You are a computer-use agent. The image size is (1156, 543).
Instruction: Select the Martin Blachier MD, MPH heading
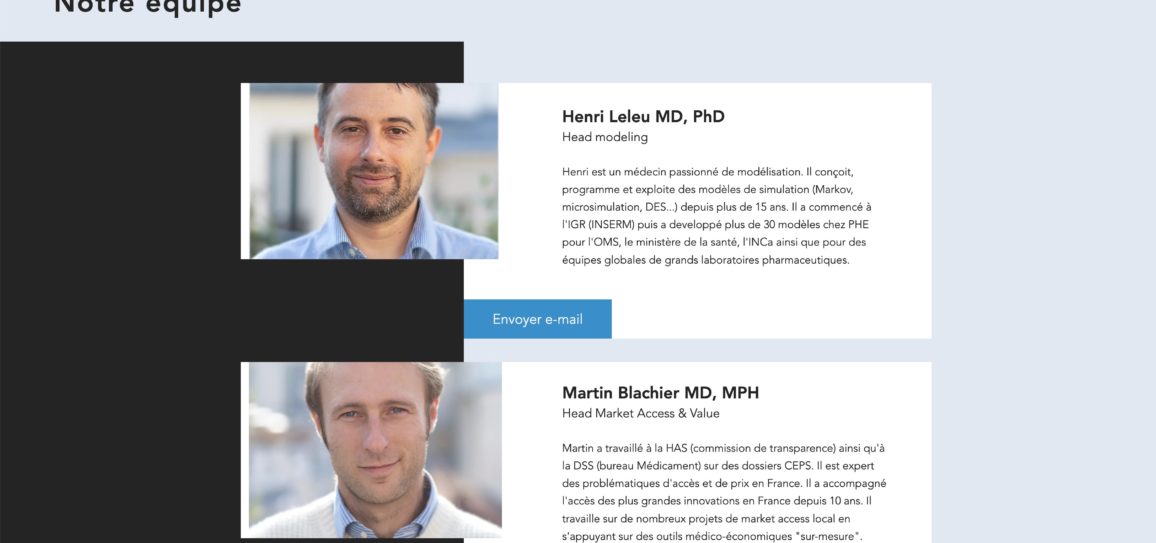coord(660,393)
